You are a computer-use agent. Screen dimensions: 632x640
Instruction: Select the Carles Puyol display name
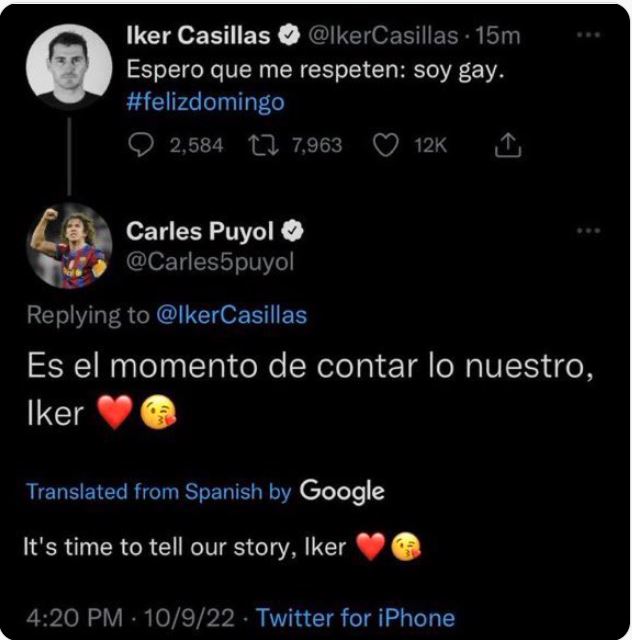coord(200,232)
